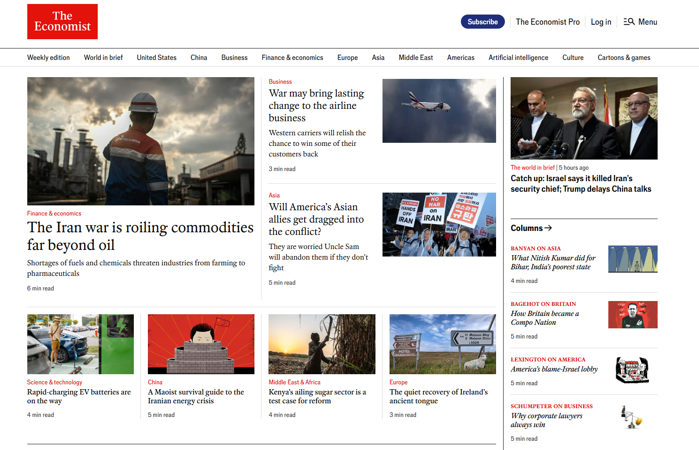Open the Bagehot column thumbnail image
The width and height of the screenshot is (699, 450).
(x=632, y=315)
